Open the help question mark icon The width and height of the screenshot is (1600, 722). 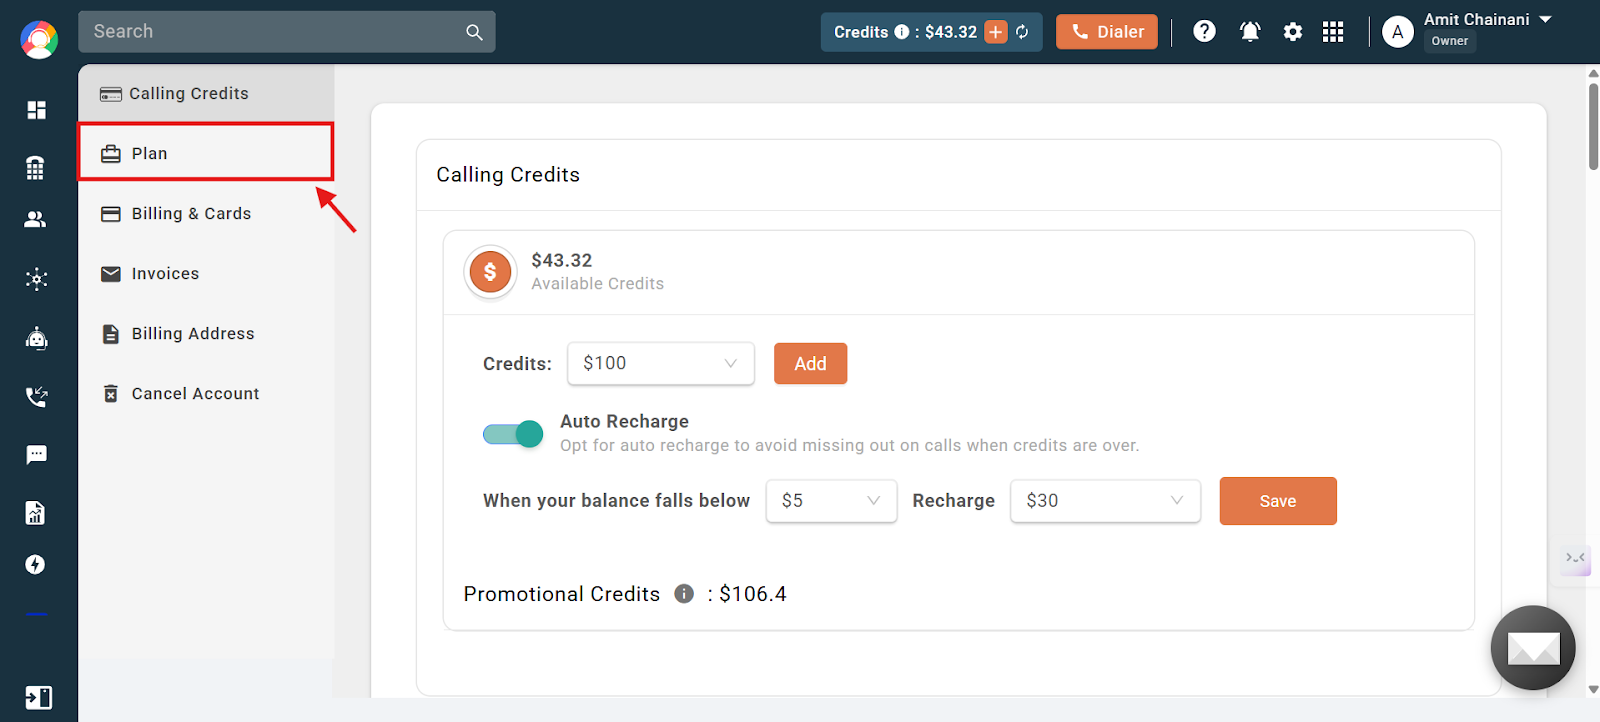coord(1205,31)
